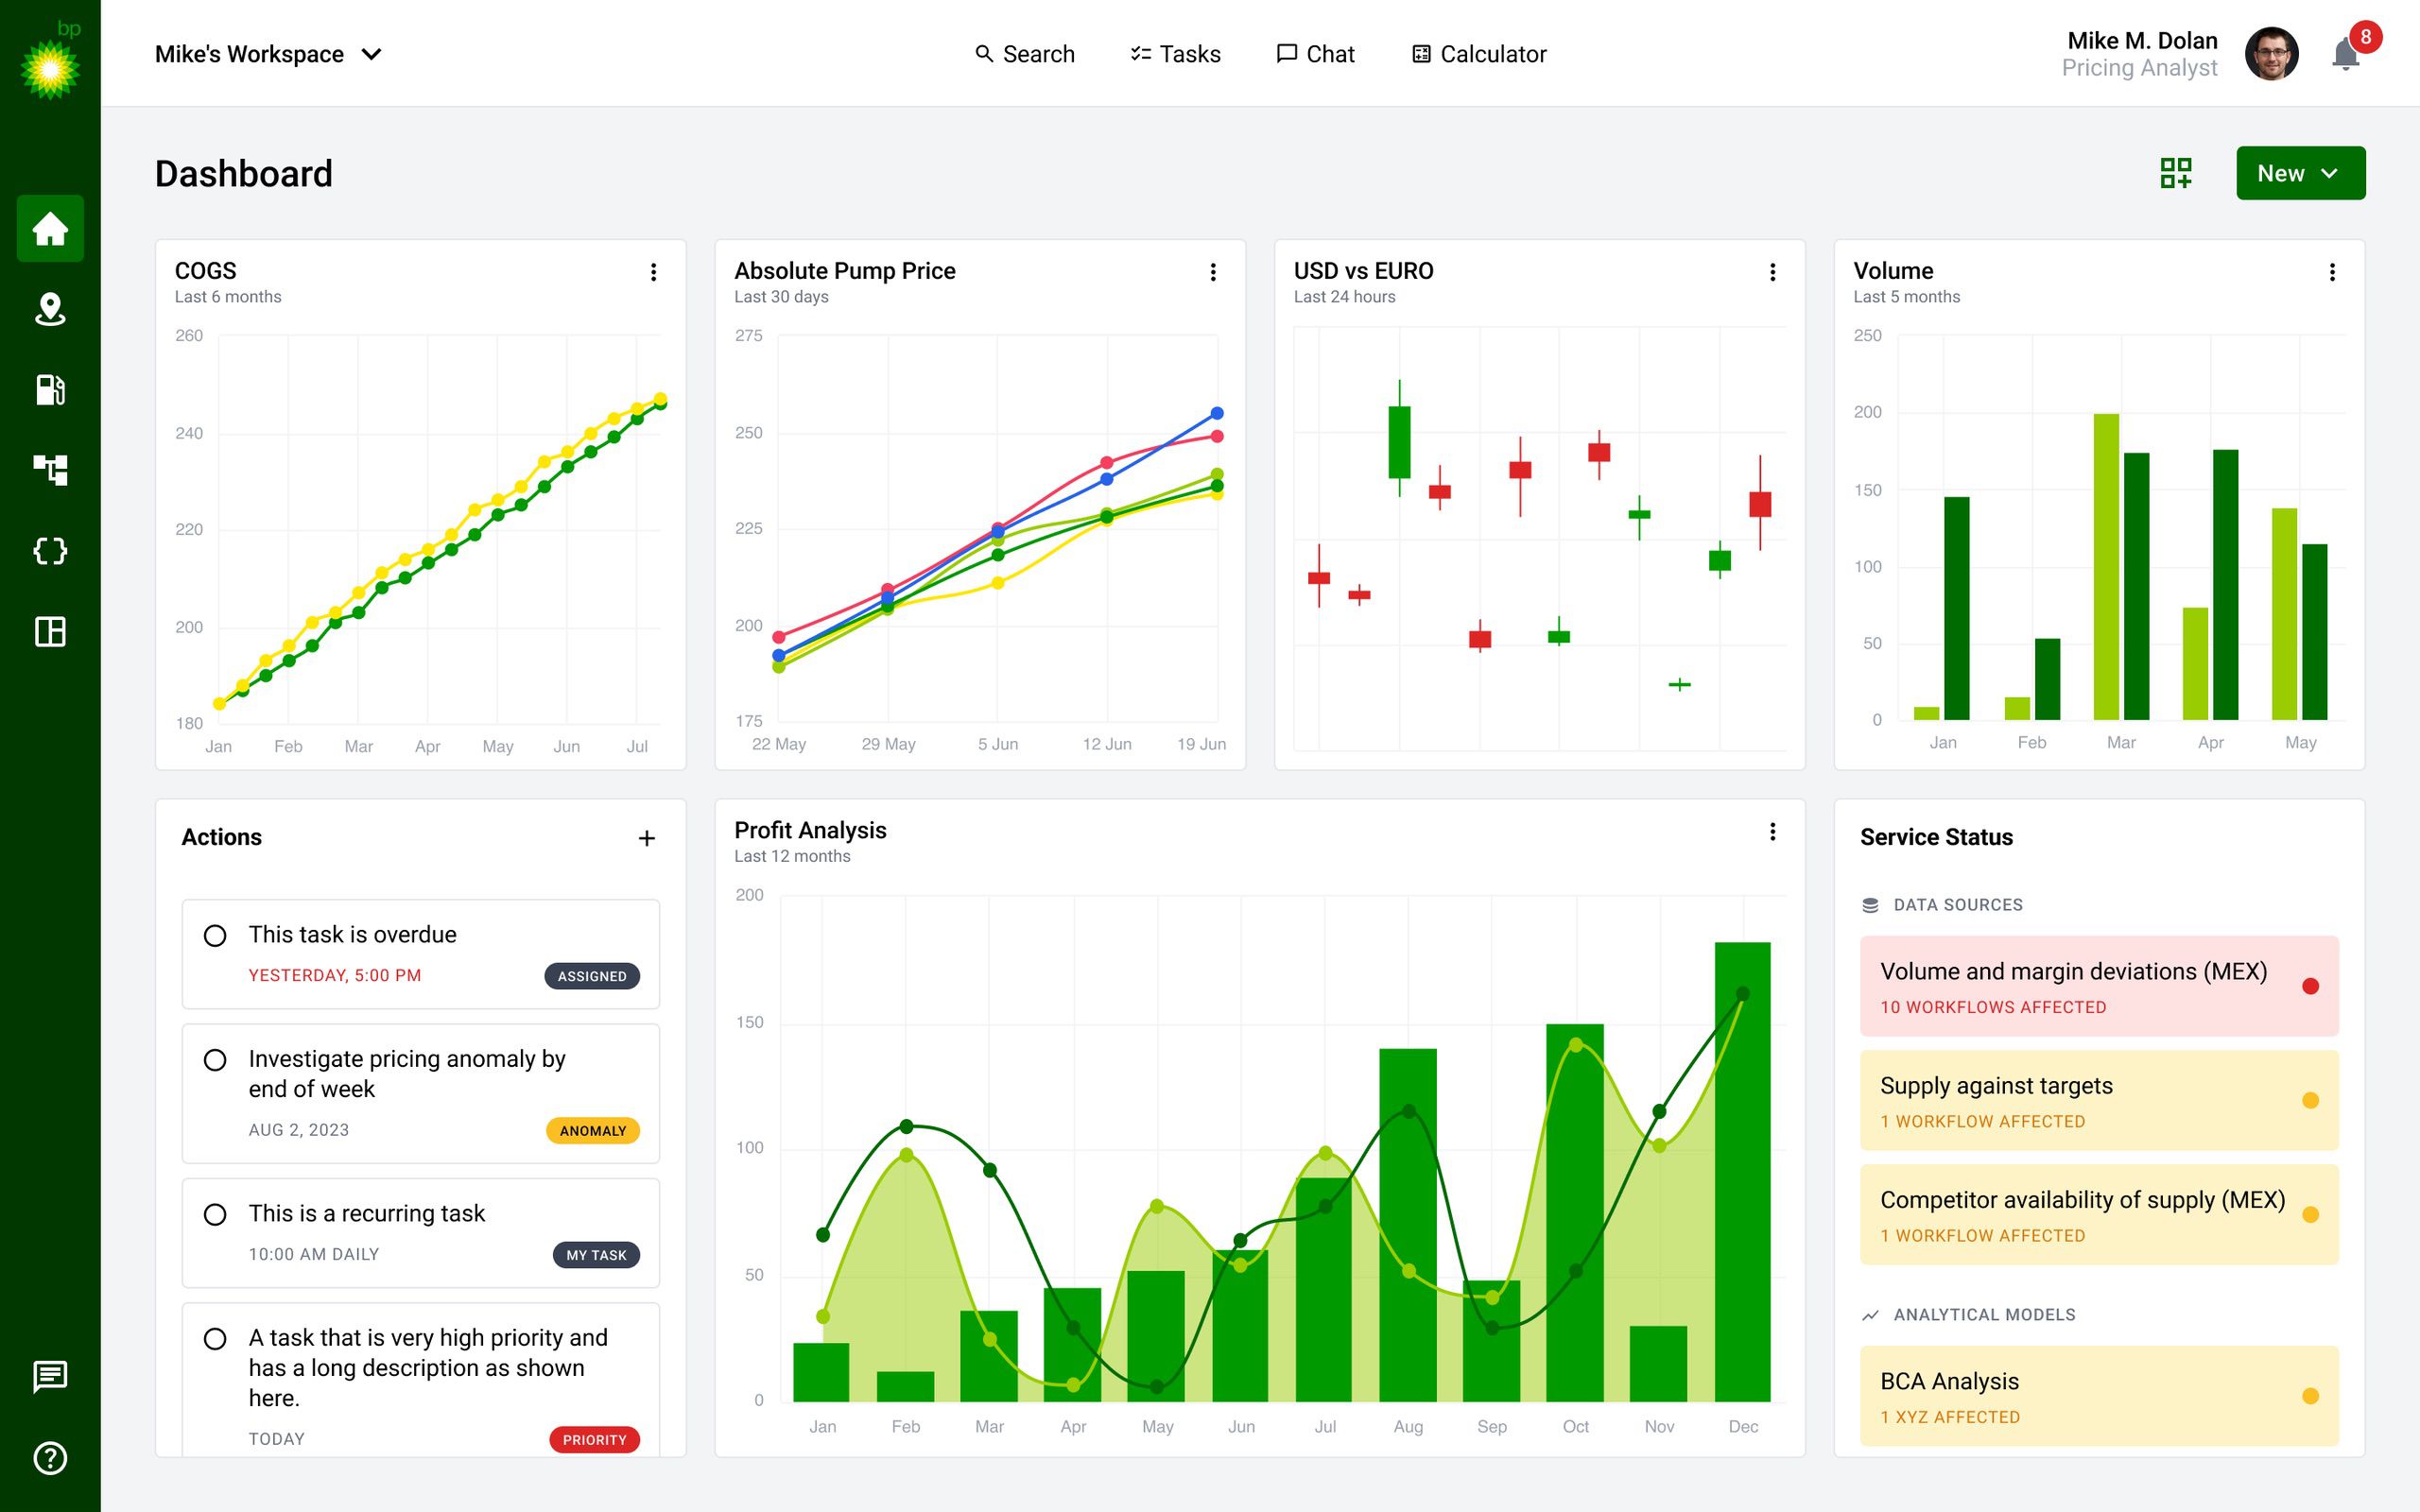Open the 'Volume and margin deviations (MEX)' status

pos(2099,986)
